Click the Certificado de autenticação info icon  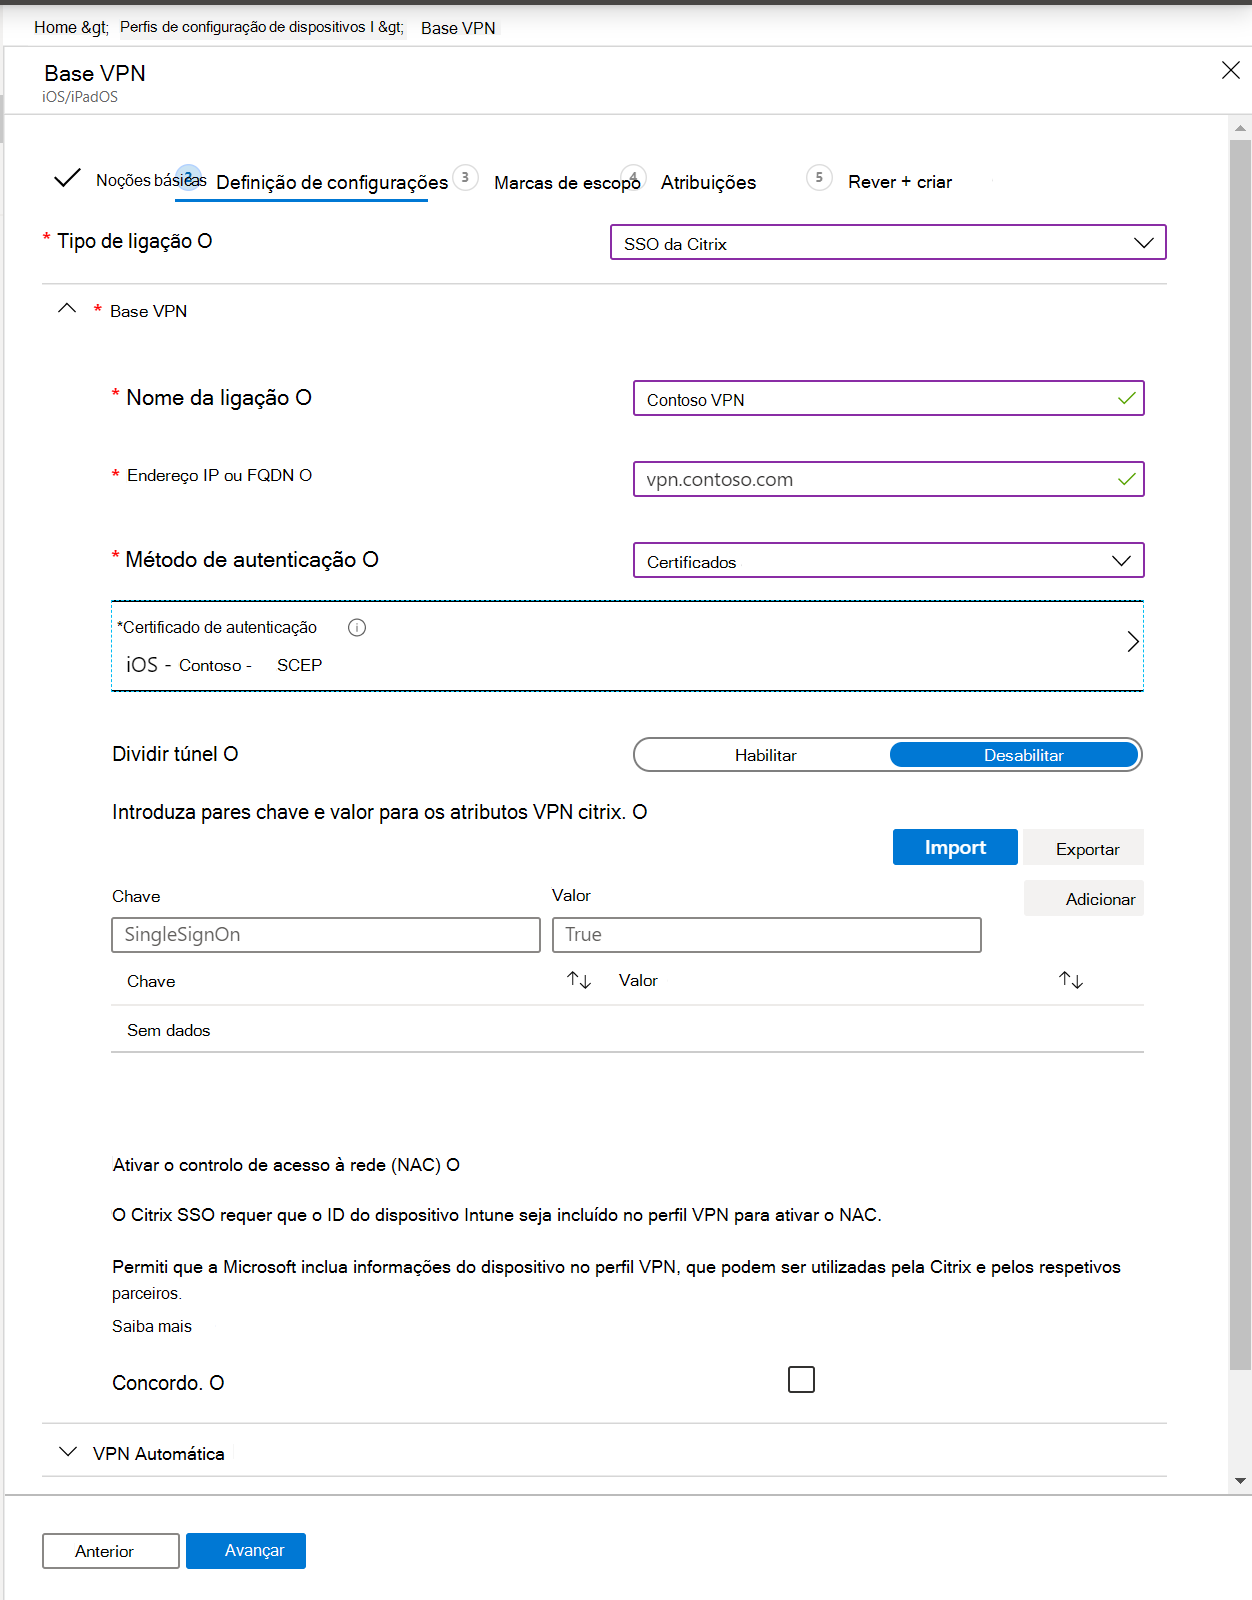(x=357, y=627)
